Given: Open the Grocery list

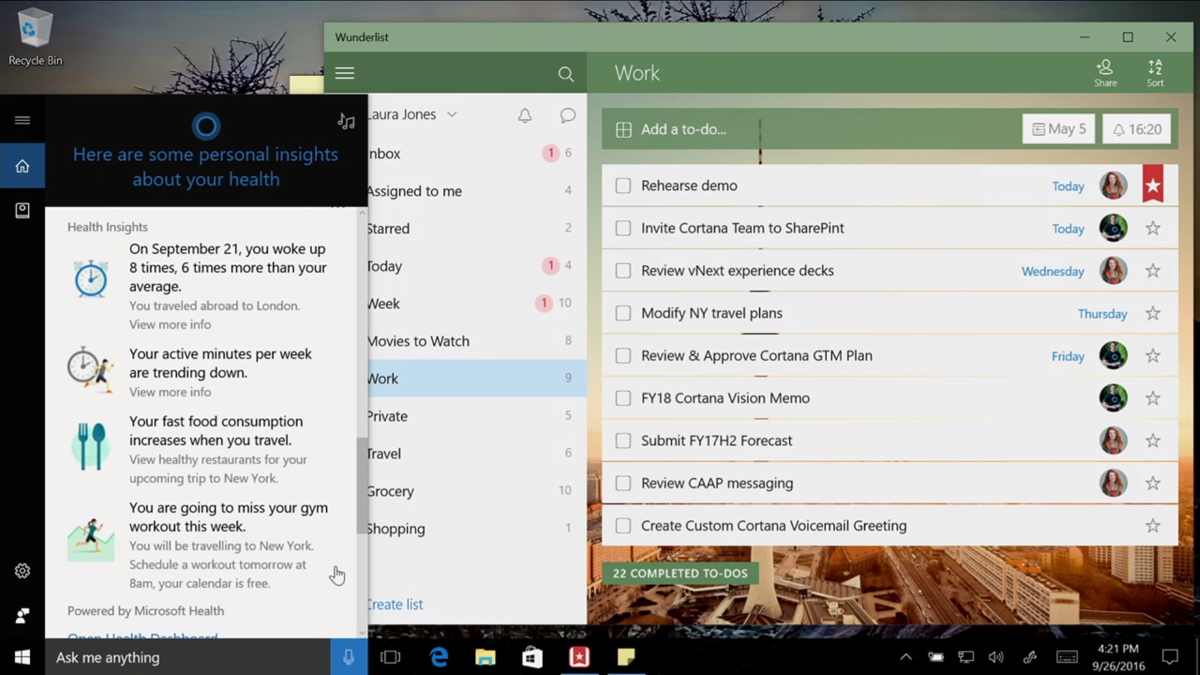Looking at the screenshot, I should 477,491.
